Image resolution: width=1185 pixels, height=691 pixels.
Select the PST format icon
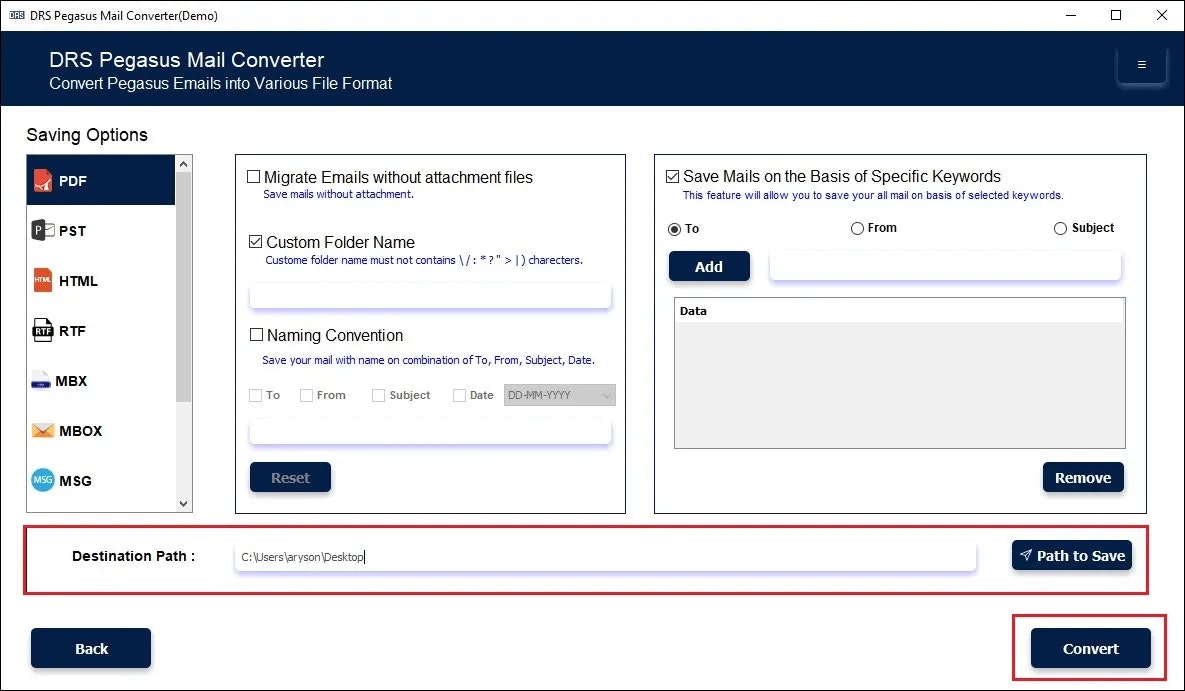point(43,230)
